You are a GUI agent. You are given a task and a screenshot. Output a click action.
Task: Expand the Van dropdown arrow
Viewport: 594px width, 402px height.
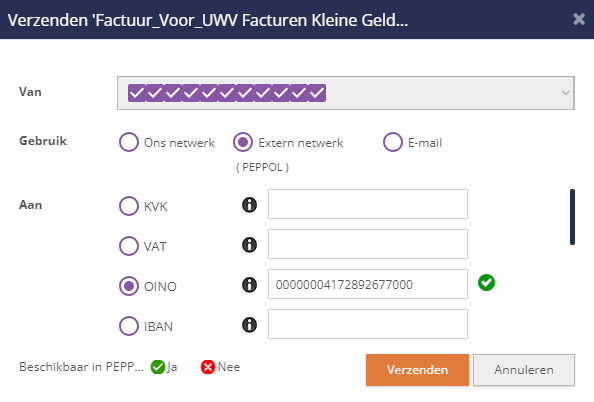tap(566, 93)
